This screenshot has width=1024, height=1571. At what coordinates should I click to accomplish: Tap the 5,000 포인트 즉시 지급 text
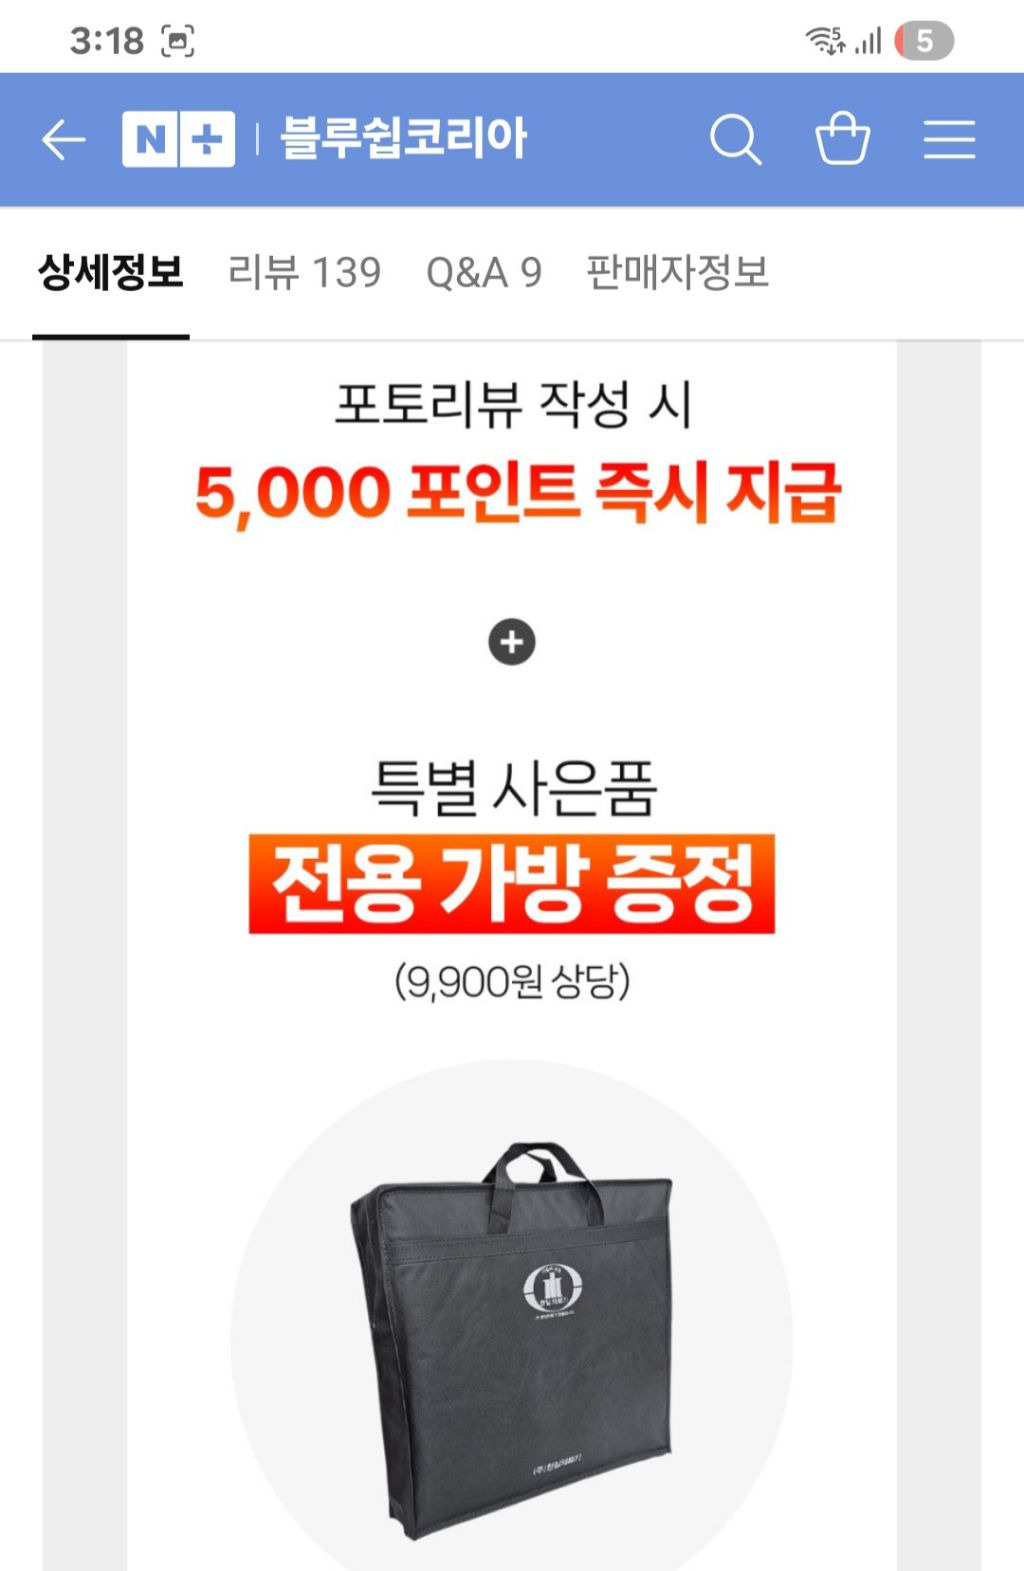click(x=518, y=493)
